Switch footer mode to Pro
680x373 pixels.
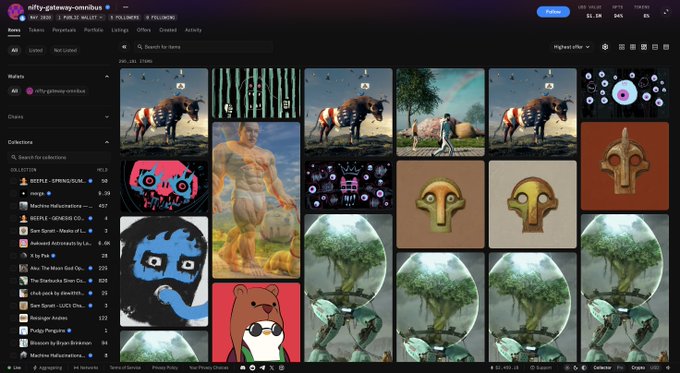620,368
